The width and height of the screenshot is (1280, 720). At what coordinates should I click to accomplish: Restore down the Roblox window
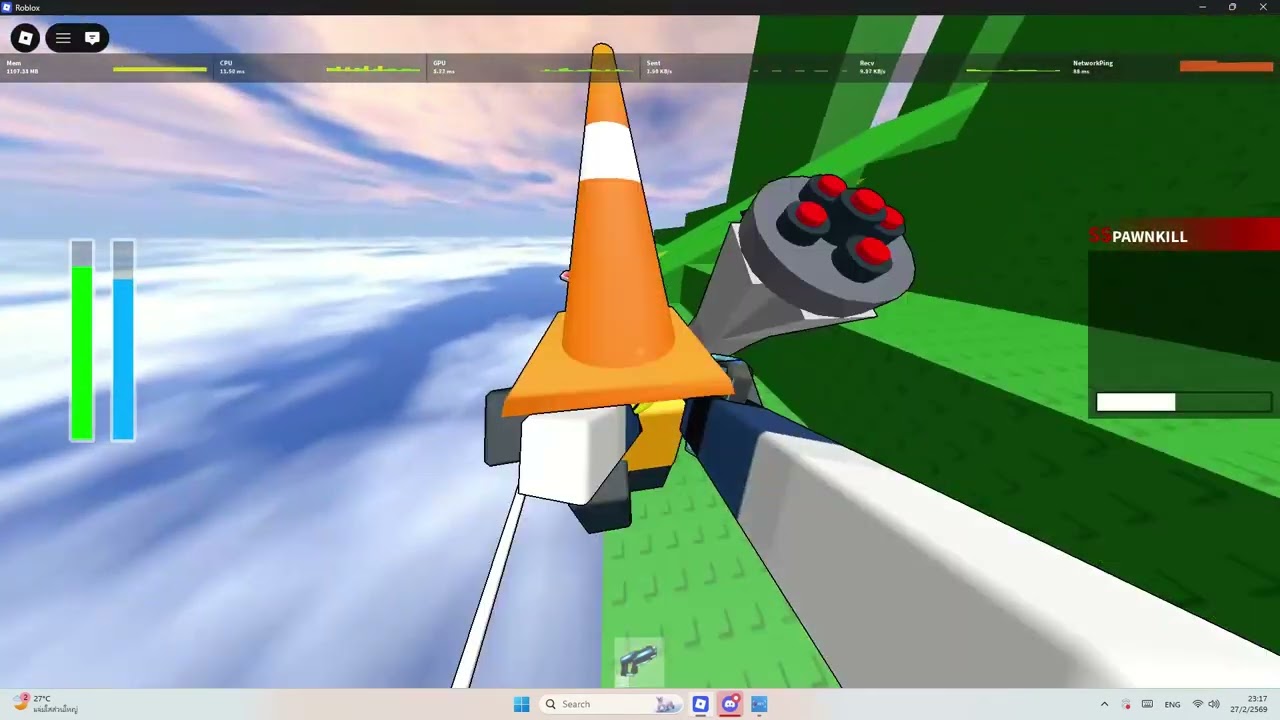pos(1232,7)
